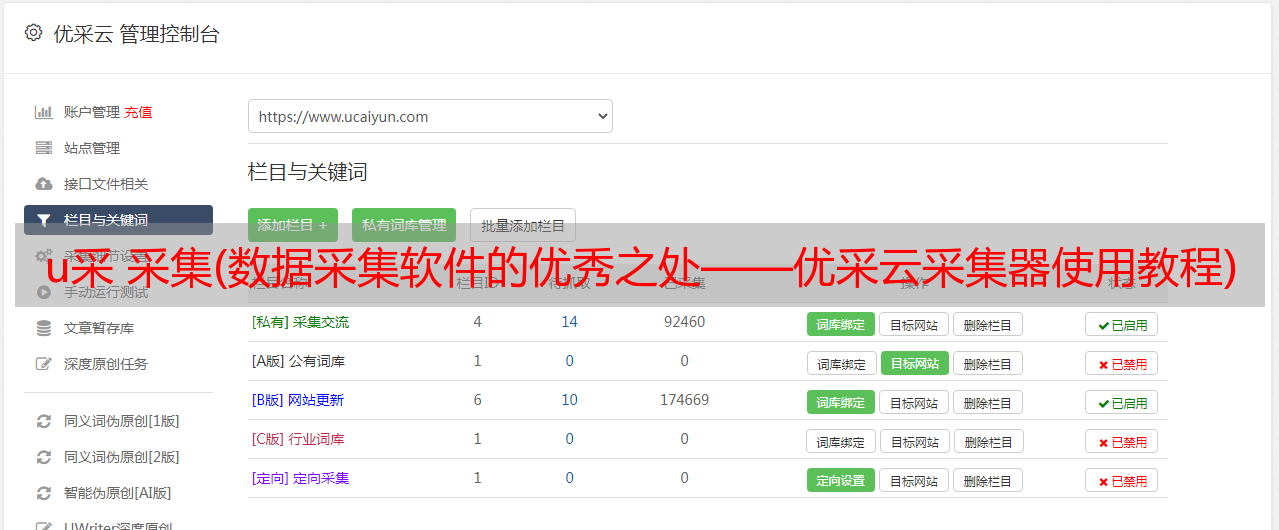Screen dimensions: 1279x530
Task: Click 词库绑定 in the 公有词库 row
Action: 841,363
